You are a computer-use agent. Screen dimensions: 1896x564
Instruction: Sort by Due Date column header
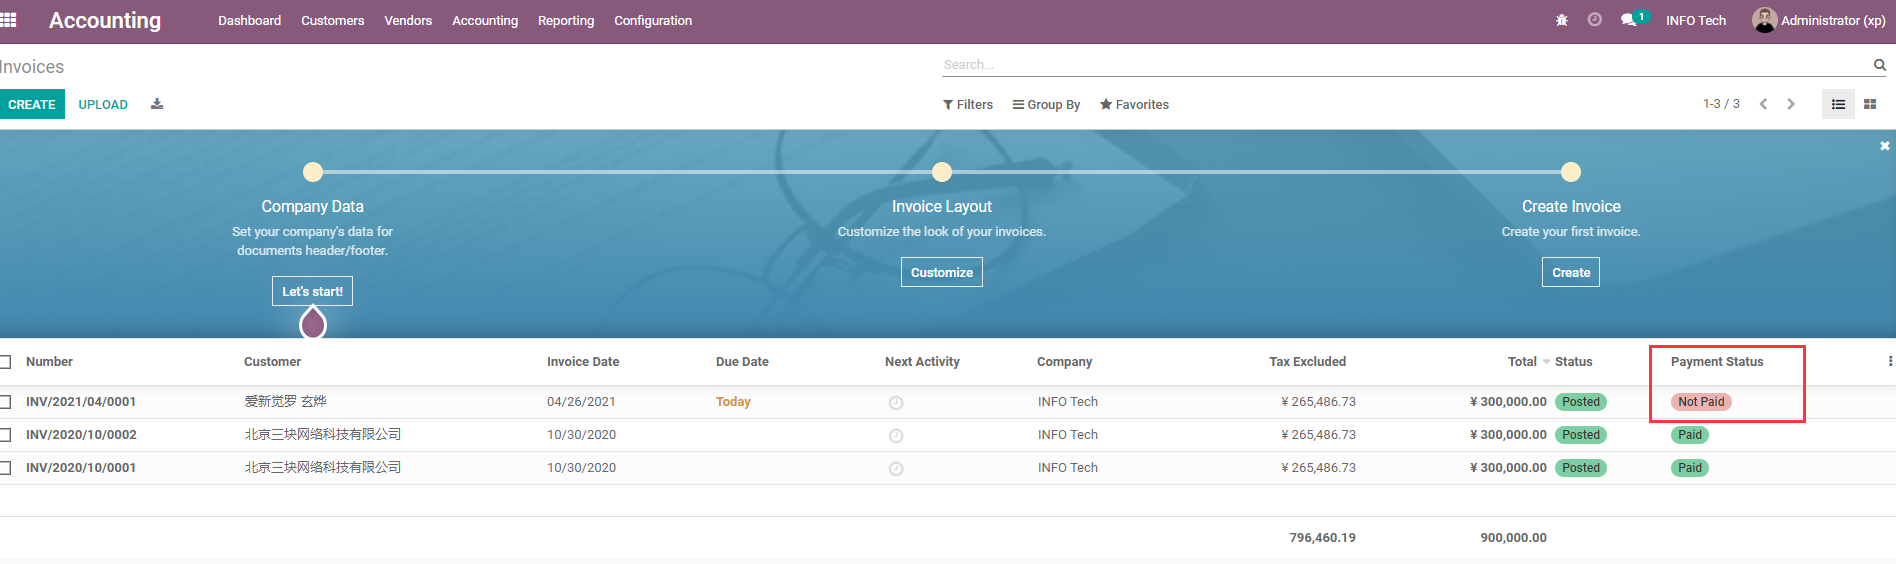pos(742,362)
